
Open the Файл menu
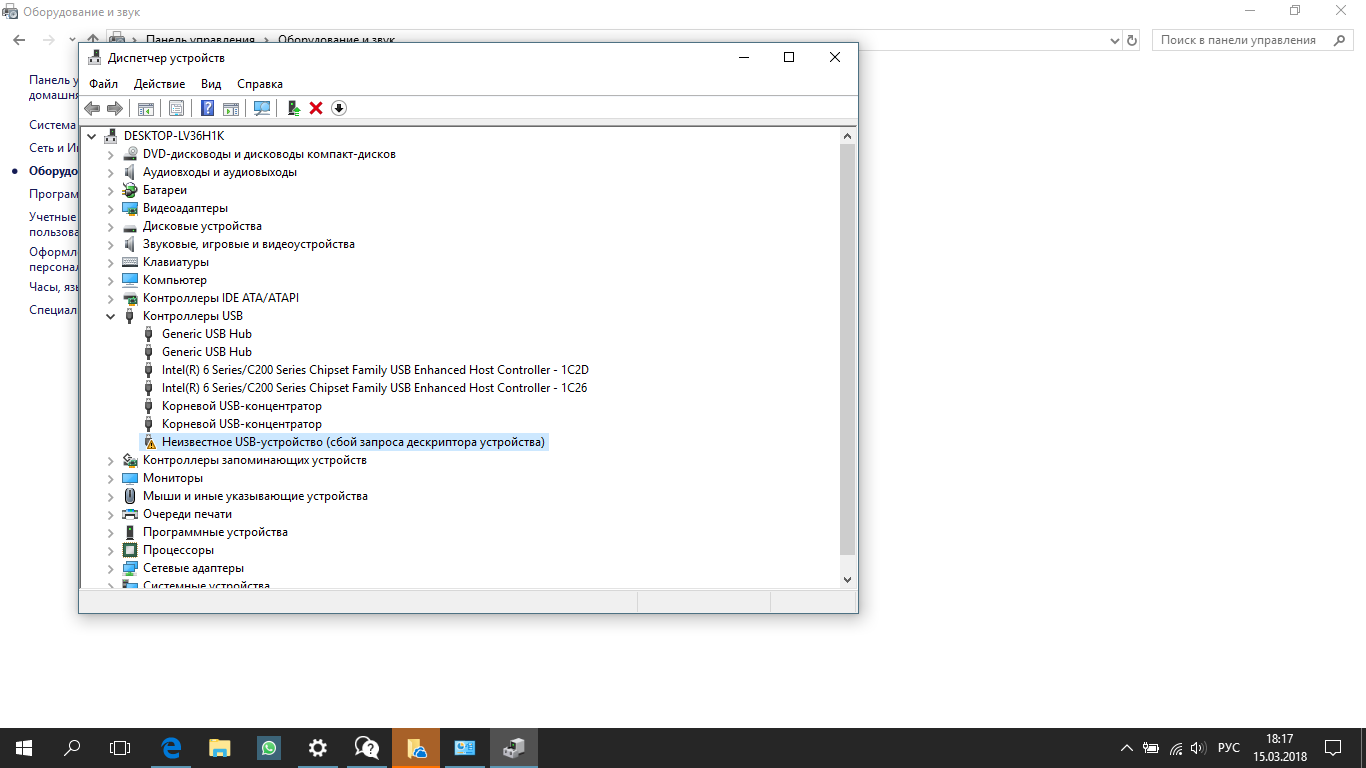point(103,84)
